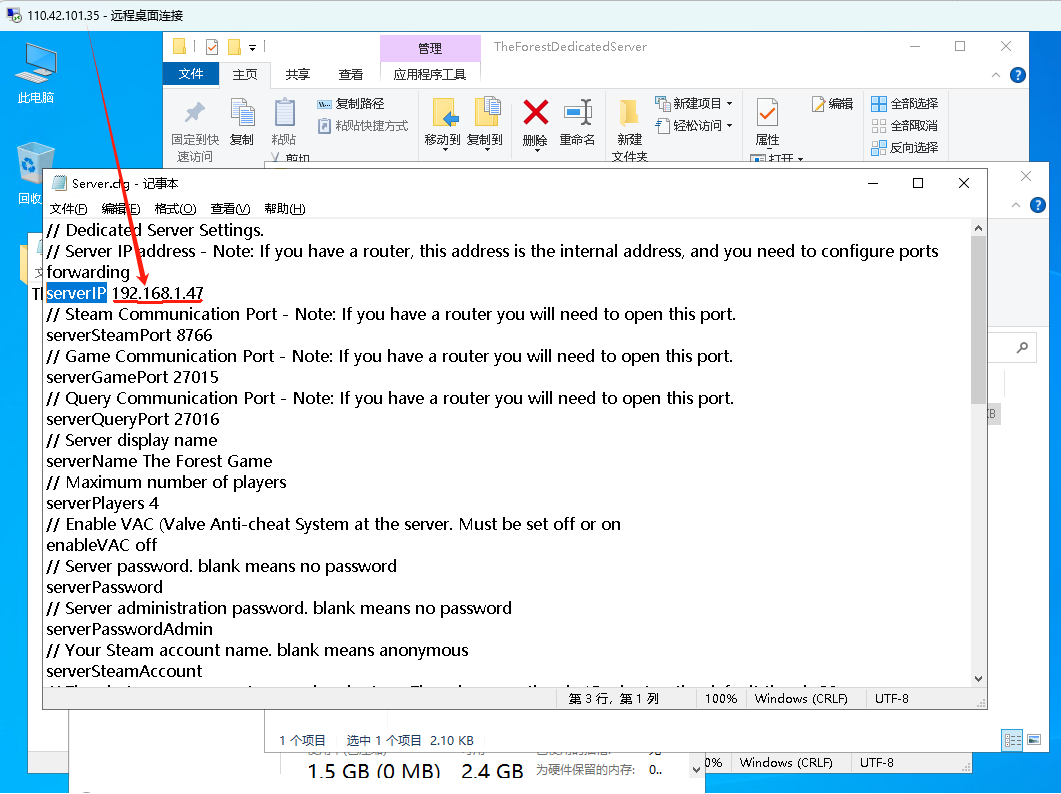Switch to large icons view in Explorer status bar
Screen dimensions: 1061x794
click(x=1034, y=740)
